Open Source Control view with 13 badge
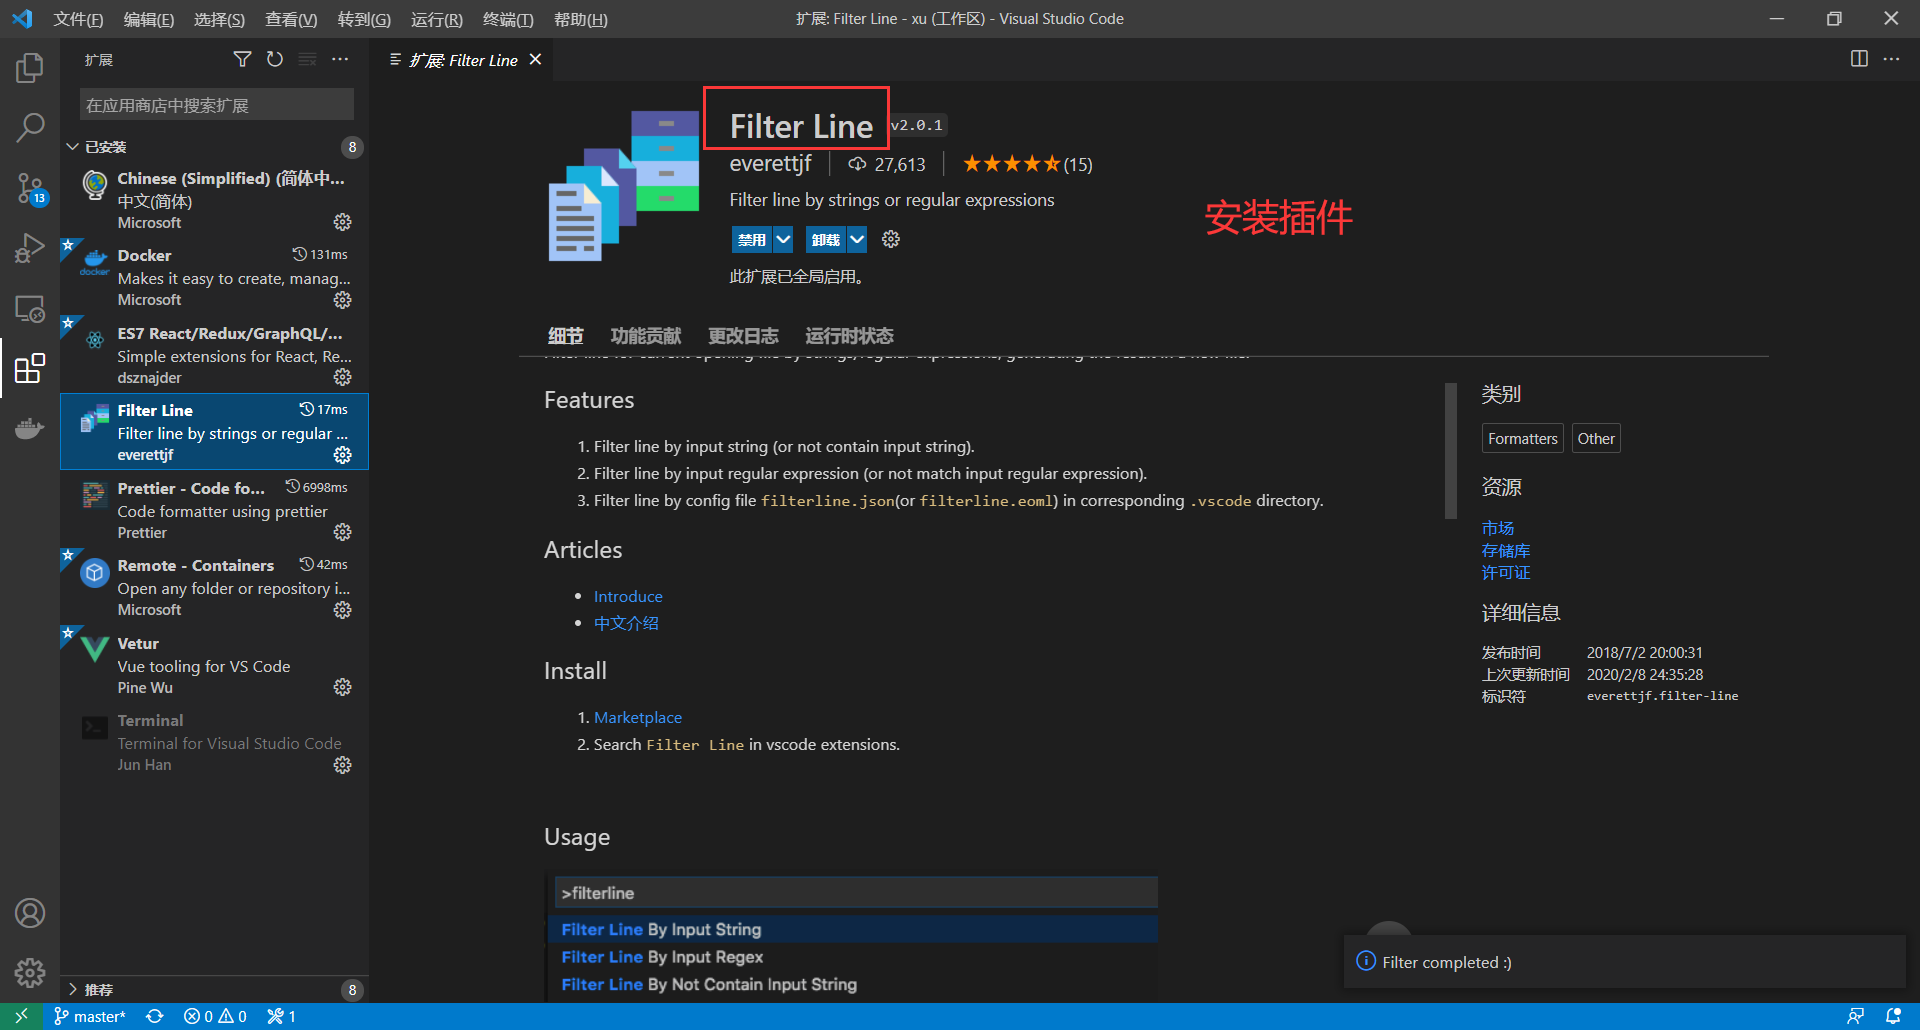 30,188
